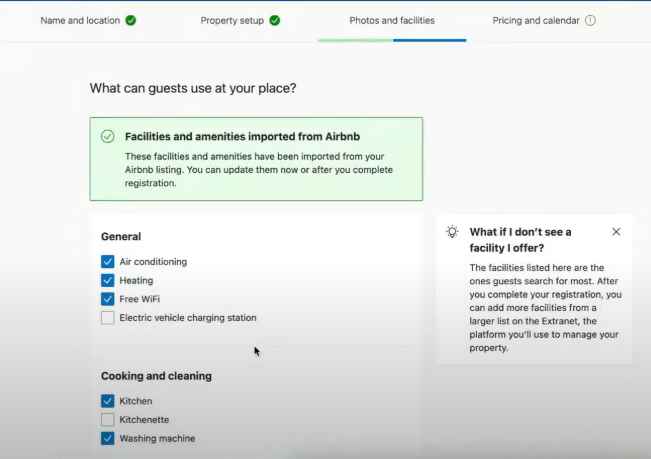This screenshot has height=459, width=651.
Task: Uncheck the Kitchen checkbox
Action: (108, 401)
